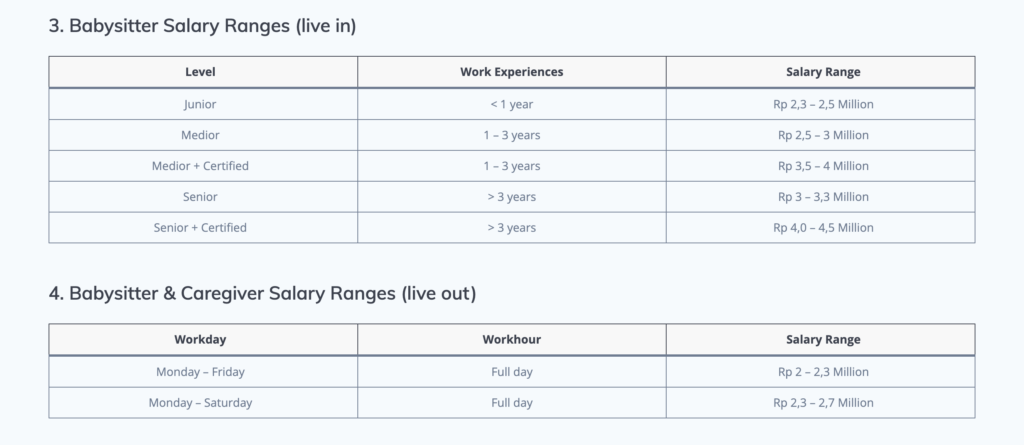Click the 'Level' column header
1024x445 pixels.
coord(200,72)
